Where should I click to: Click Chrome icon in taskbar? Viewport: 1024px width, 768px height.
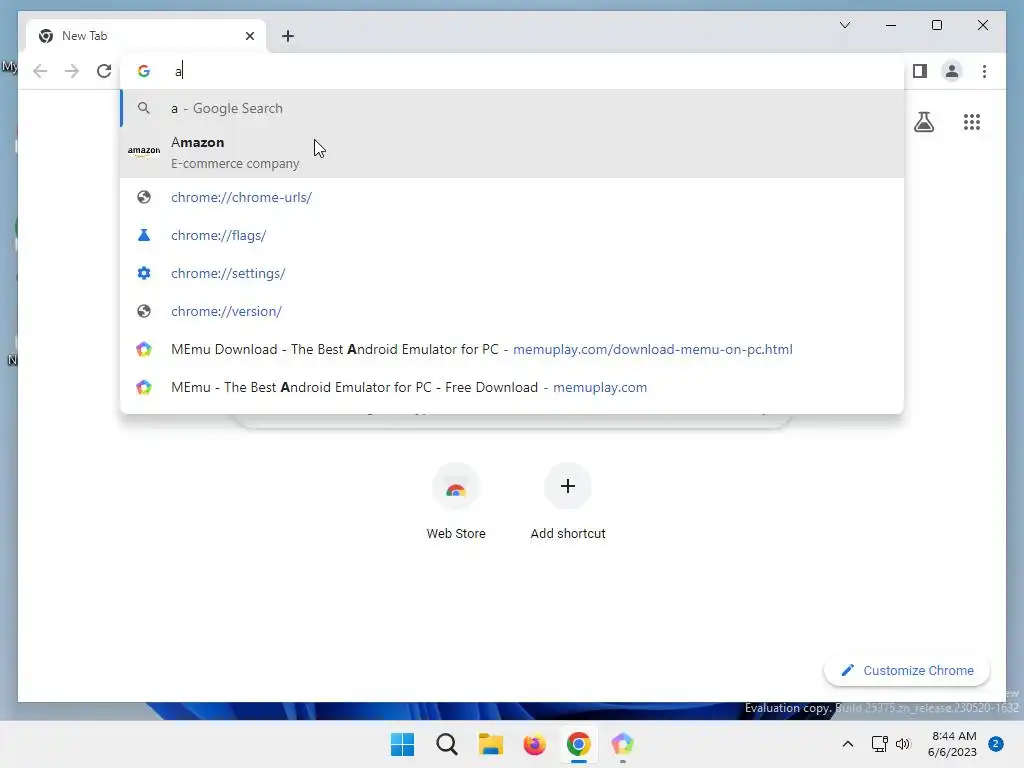coord(579,744)
